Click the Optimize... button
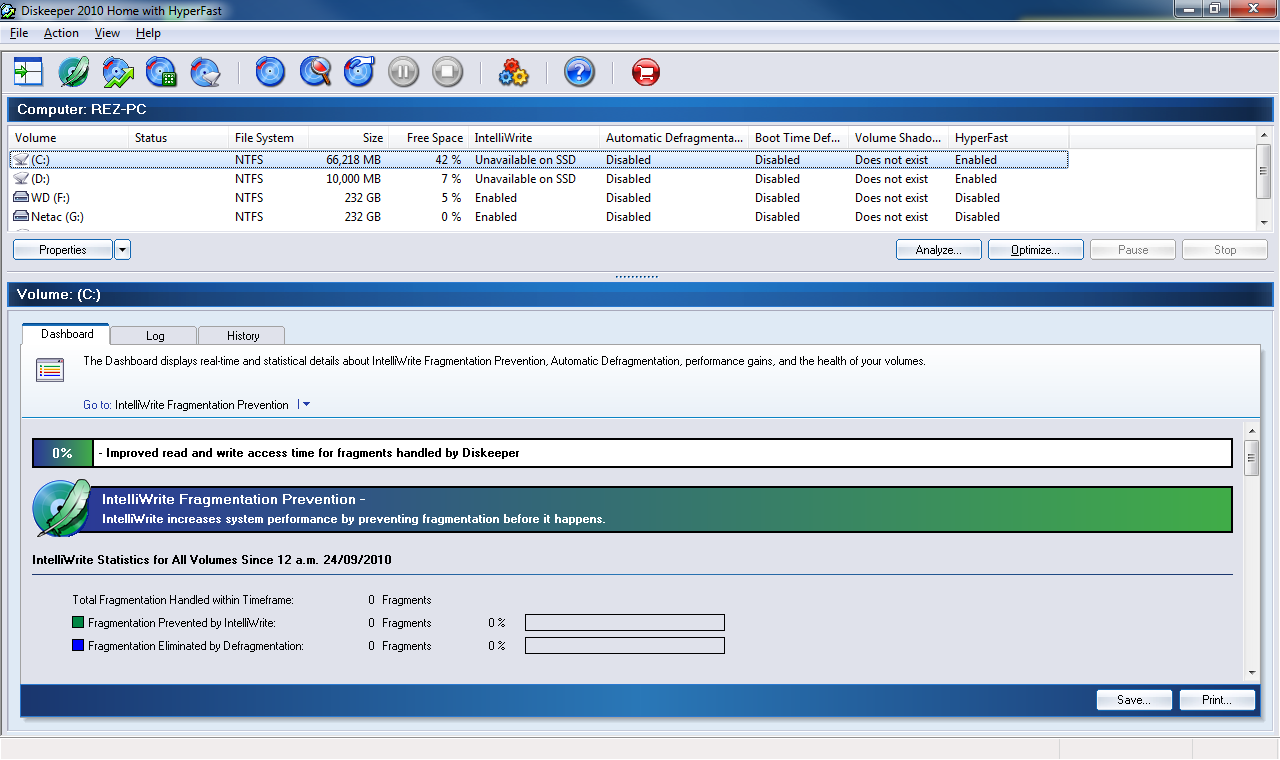Viewport: 1280px width, 760px height. [1035, 250]
